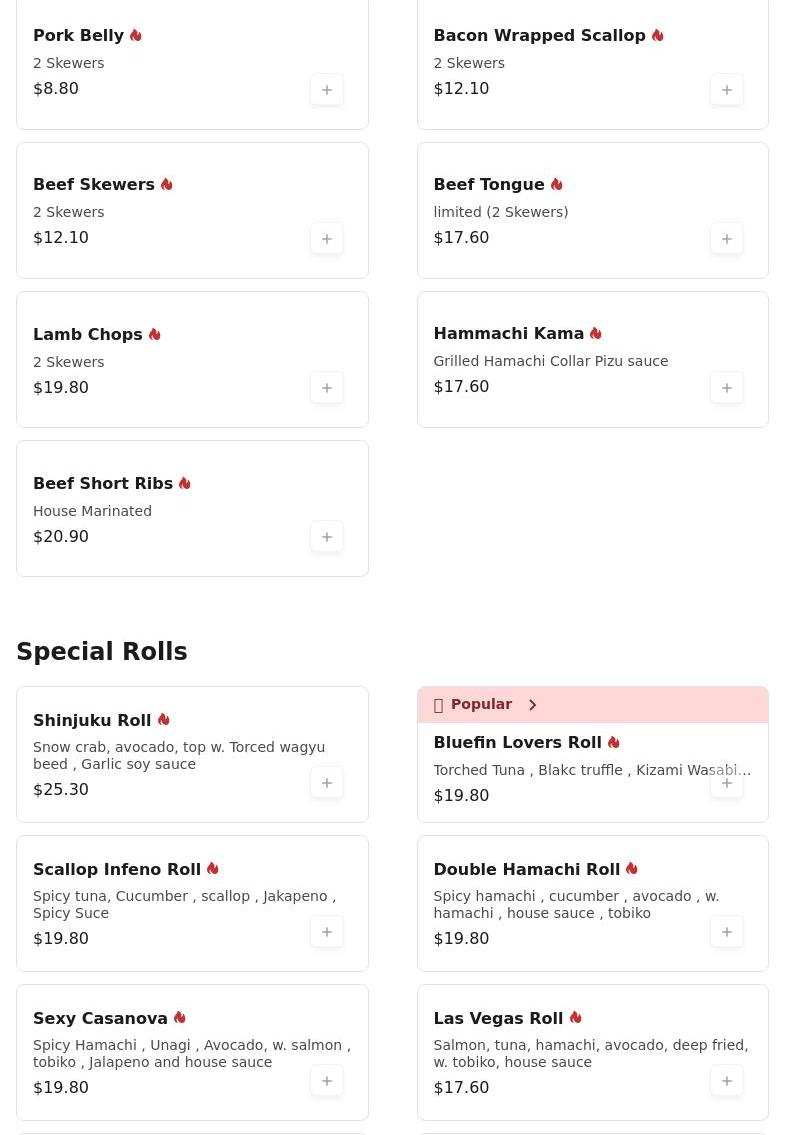Add Beef Tongue skewers to cart
The width and height of the screenshot is (785, 1135).
click(x=727, y=239)
